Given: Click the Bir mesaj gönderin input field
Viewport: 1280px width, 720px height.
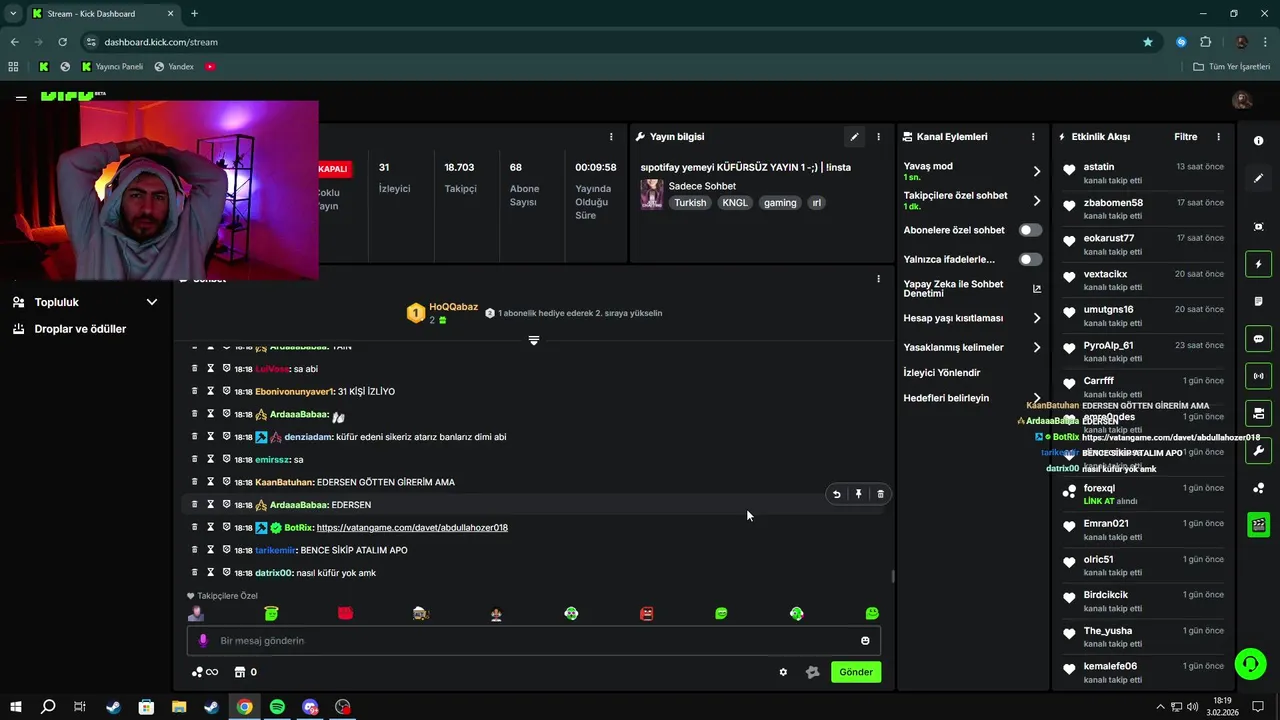Looking at the screenshot, I should tap(534, 641).
